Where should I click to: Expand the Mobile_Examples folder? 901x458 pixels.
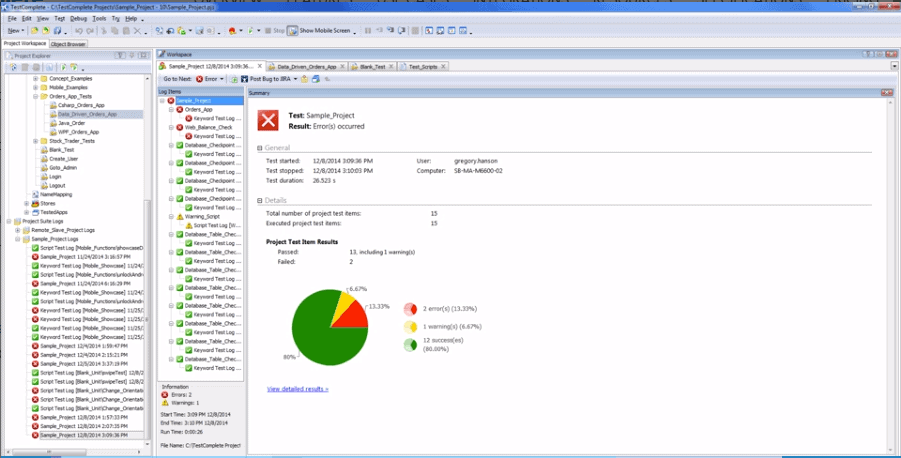36,87
